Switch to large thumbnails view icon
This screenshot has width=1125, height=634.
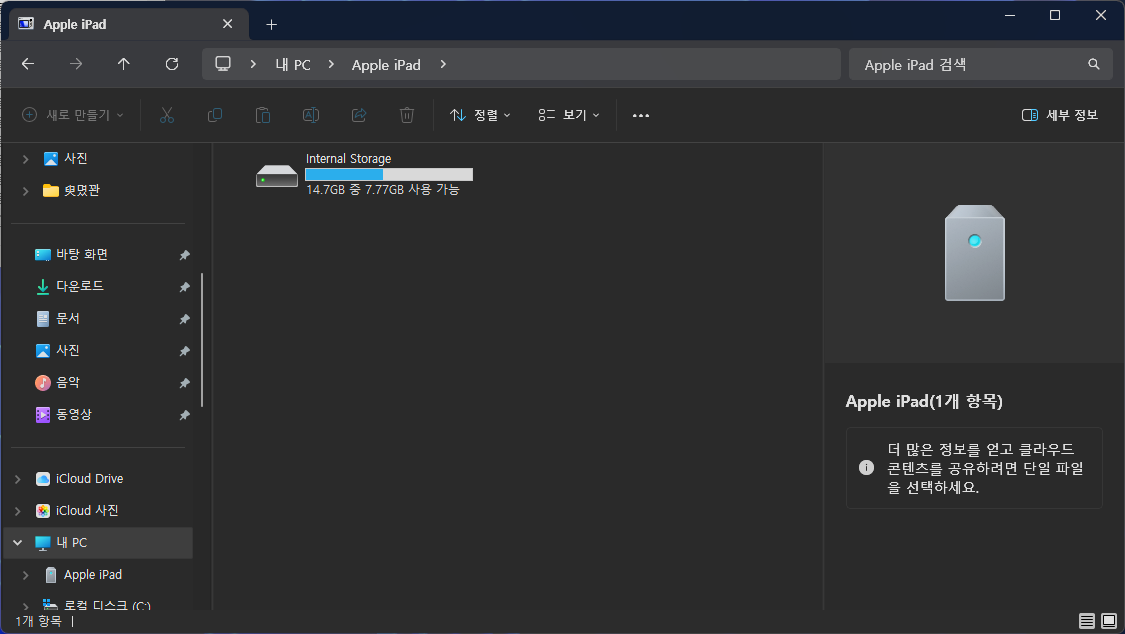pyautogui.click(x=1109, y=620)
